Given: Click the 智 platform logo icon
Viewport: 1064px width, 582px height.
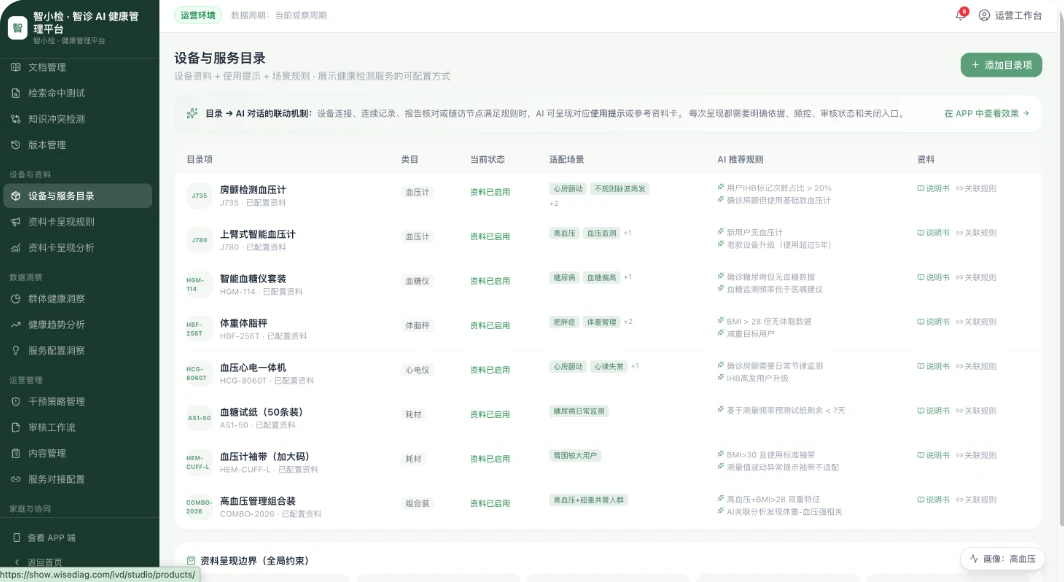Looking at the screenshot, I should (x=18, y=28).
